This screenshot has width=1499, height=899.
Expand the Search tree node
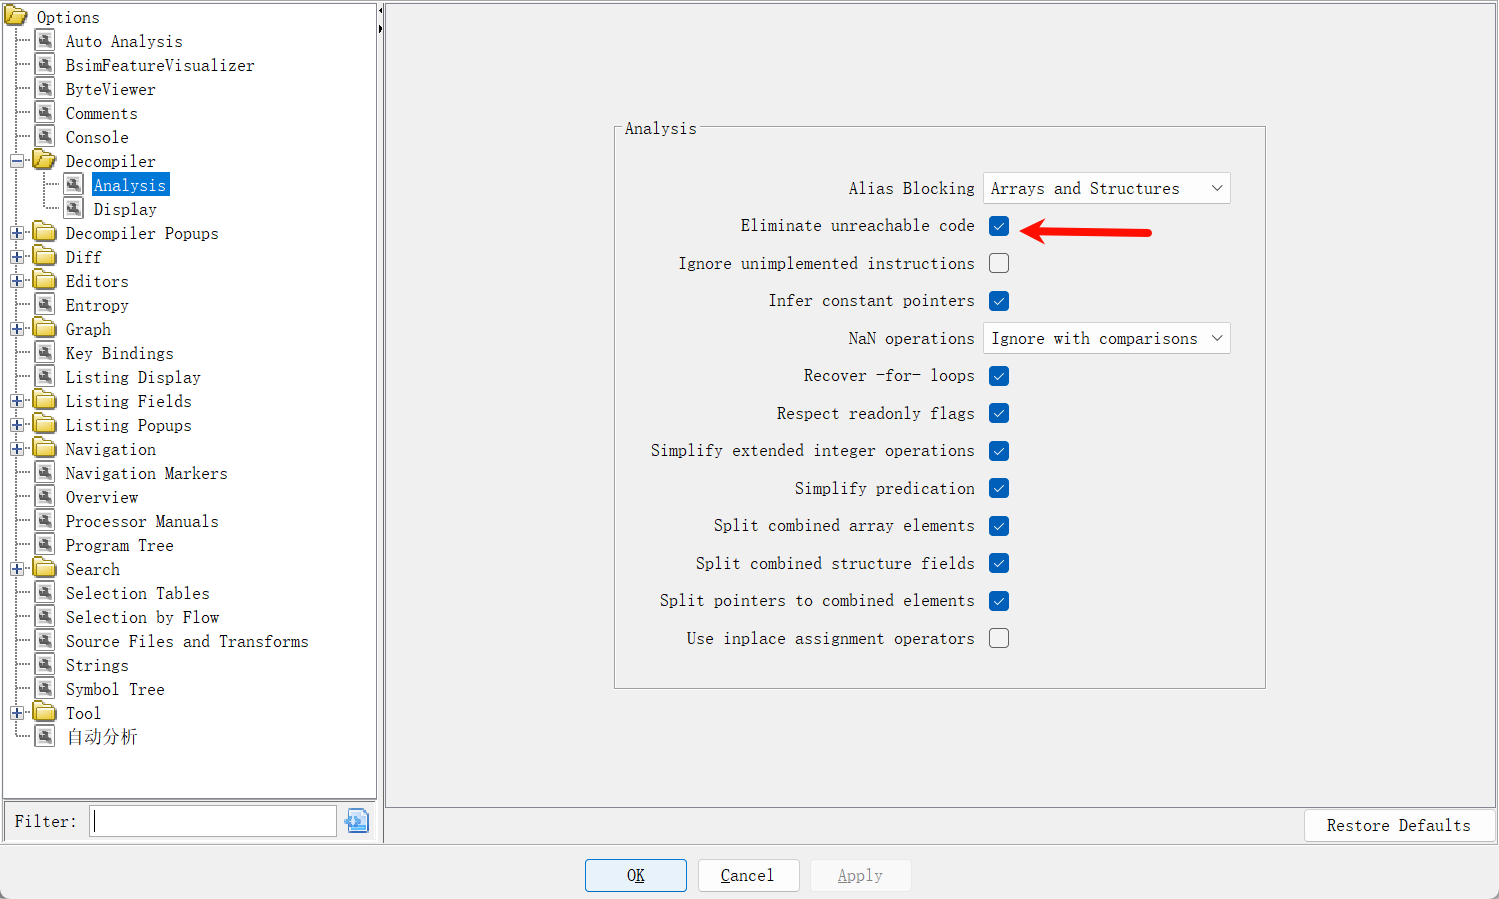click(17, 569)
